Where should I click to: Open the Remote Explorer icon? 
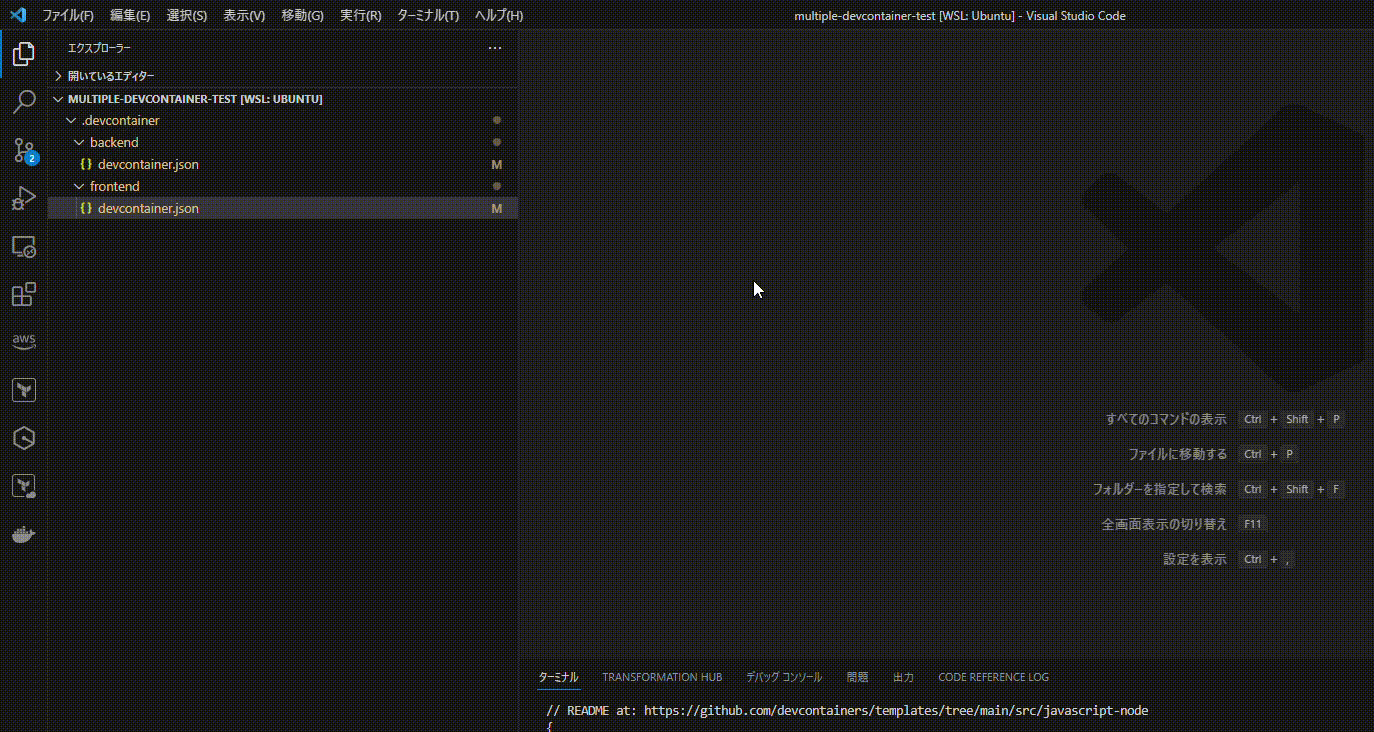pyautogui.click(x=24, y=246)
